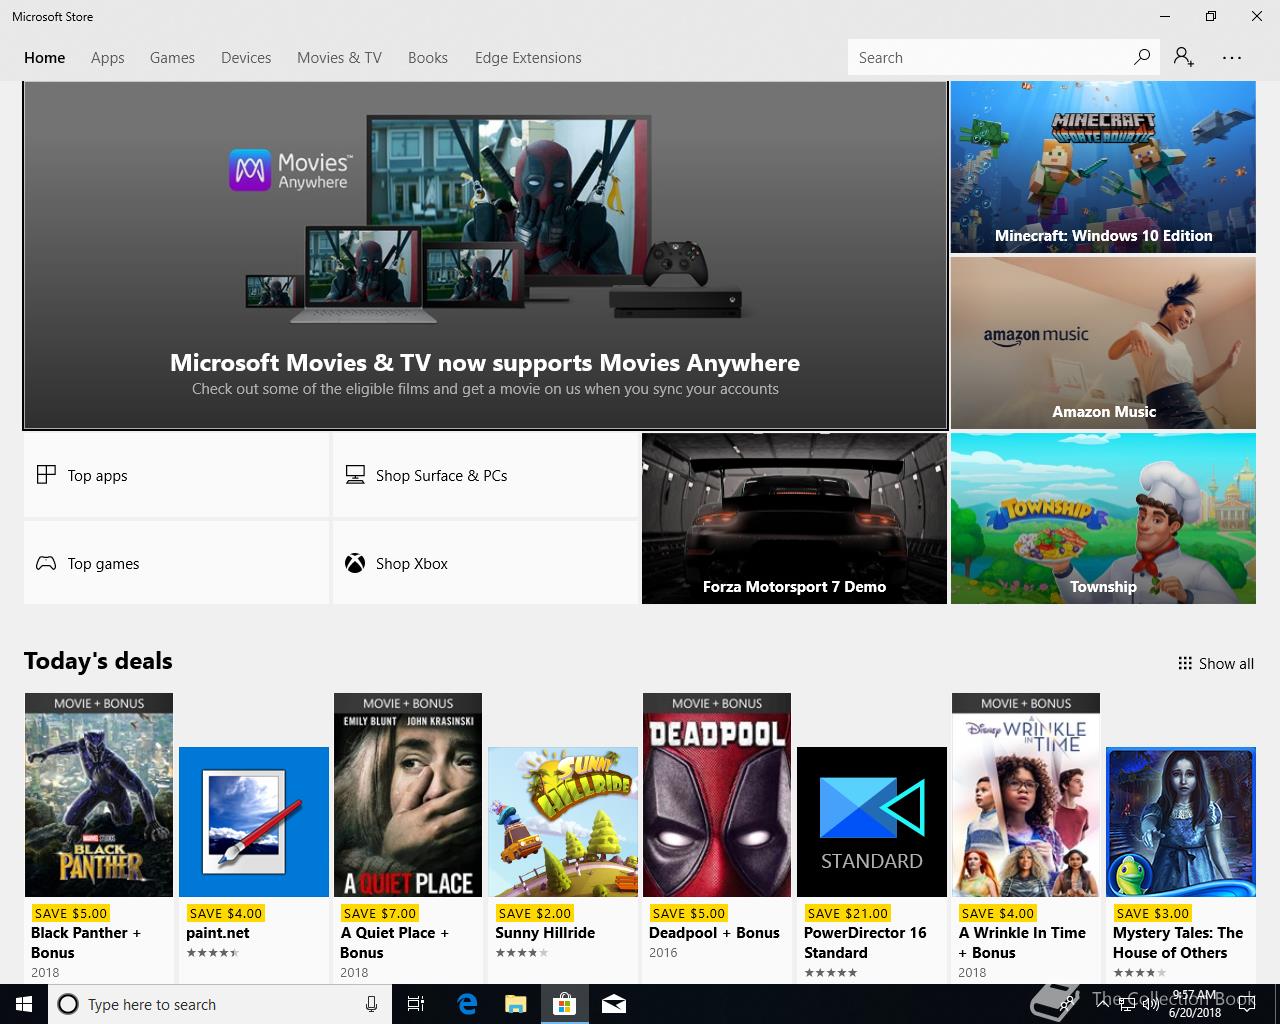Click the SAVE $21.00 deal badge

[847, 913]
